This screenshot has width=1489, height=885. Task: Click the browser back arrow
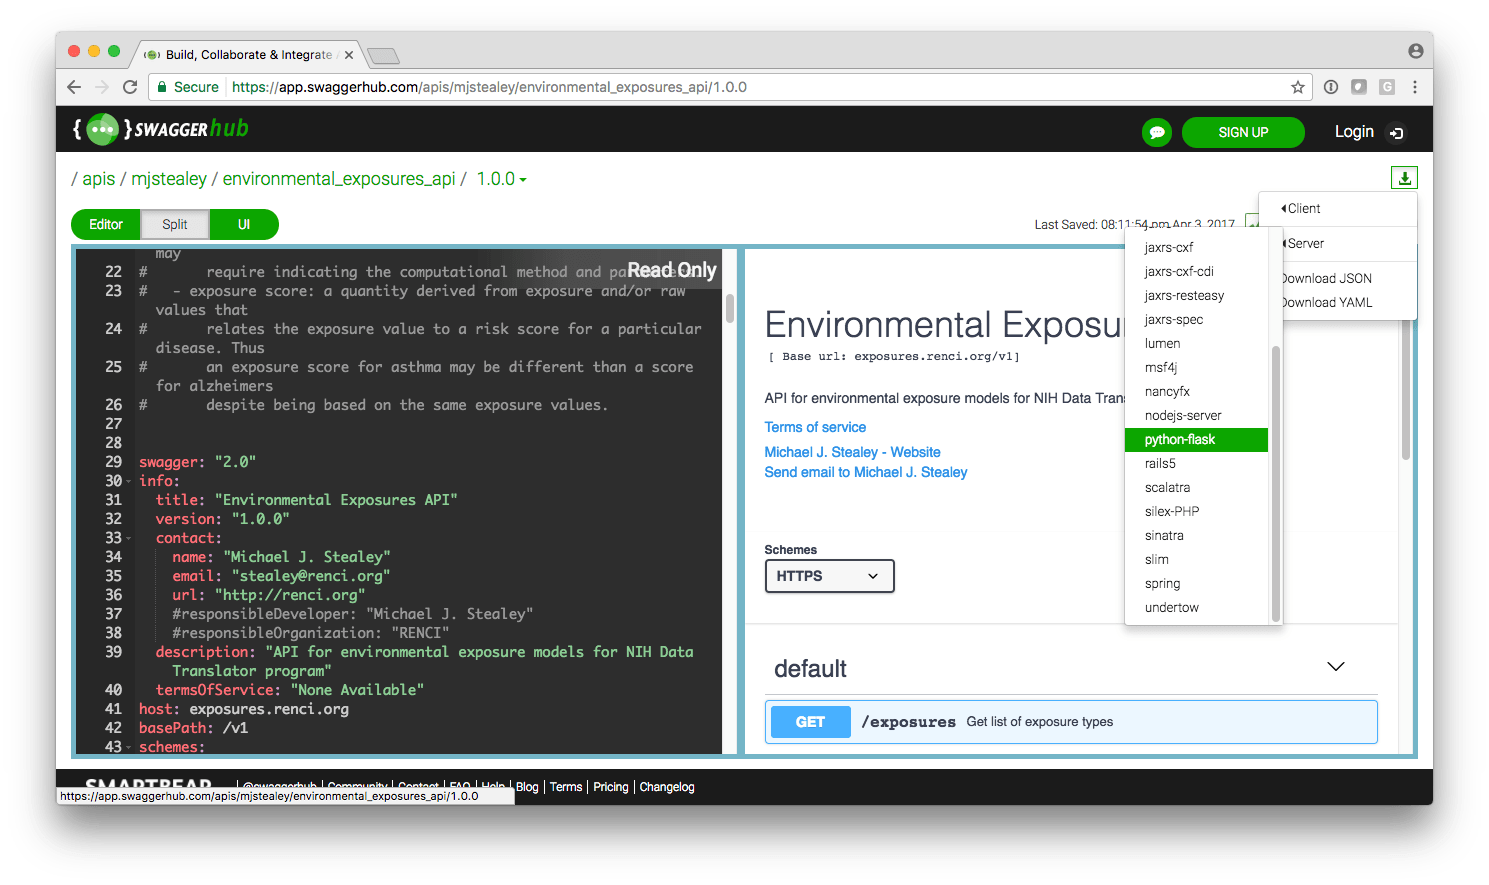(x=74, y=87)
